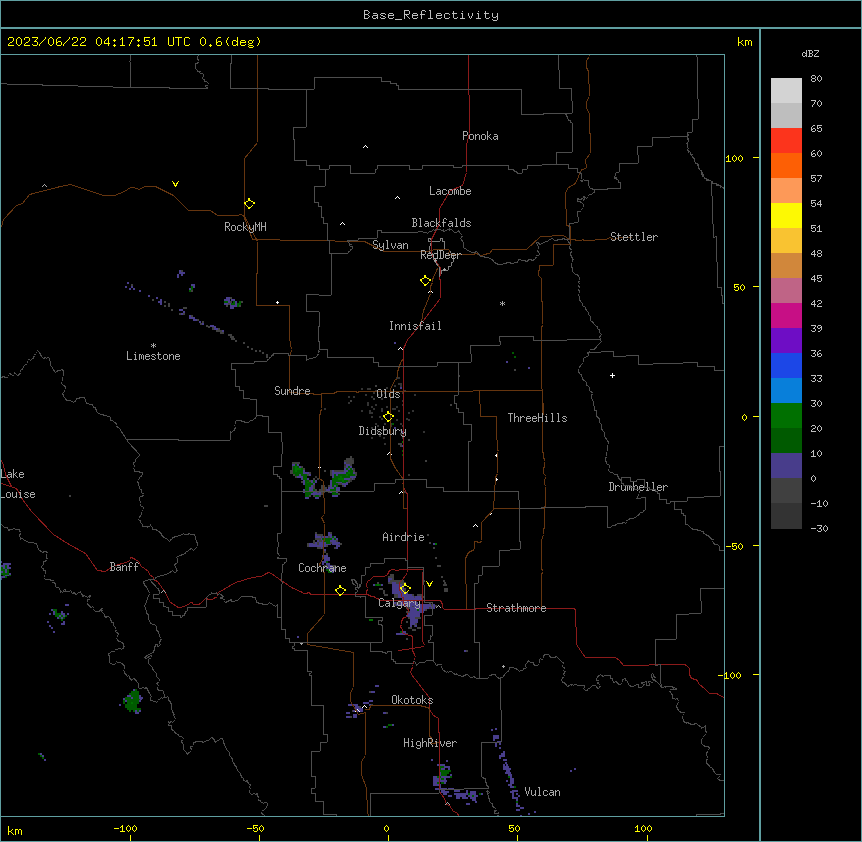
Task: Click the yellow diamond marker between Olds and Didsbury
Action: click(x=388, y=417)
